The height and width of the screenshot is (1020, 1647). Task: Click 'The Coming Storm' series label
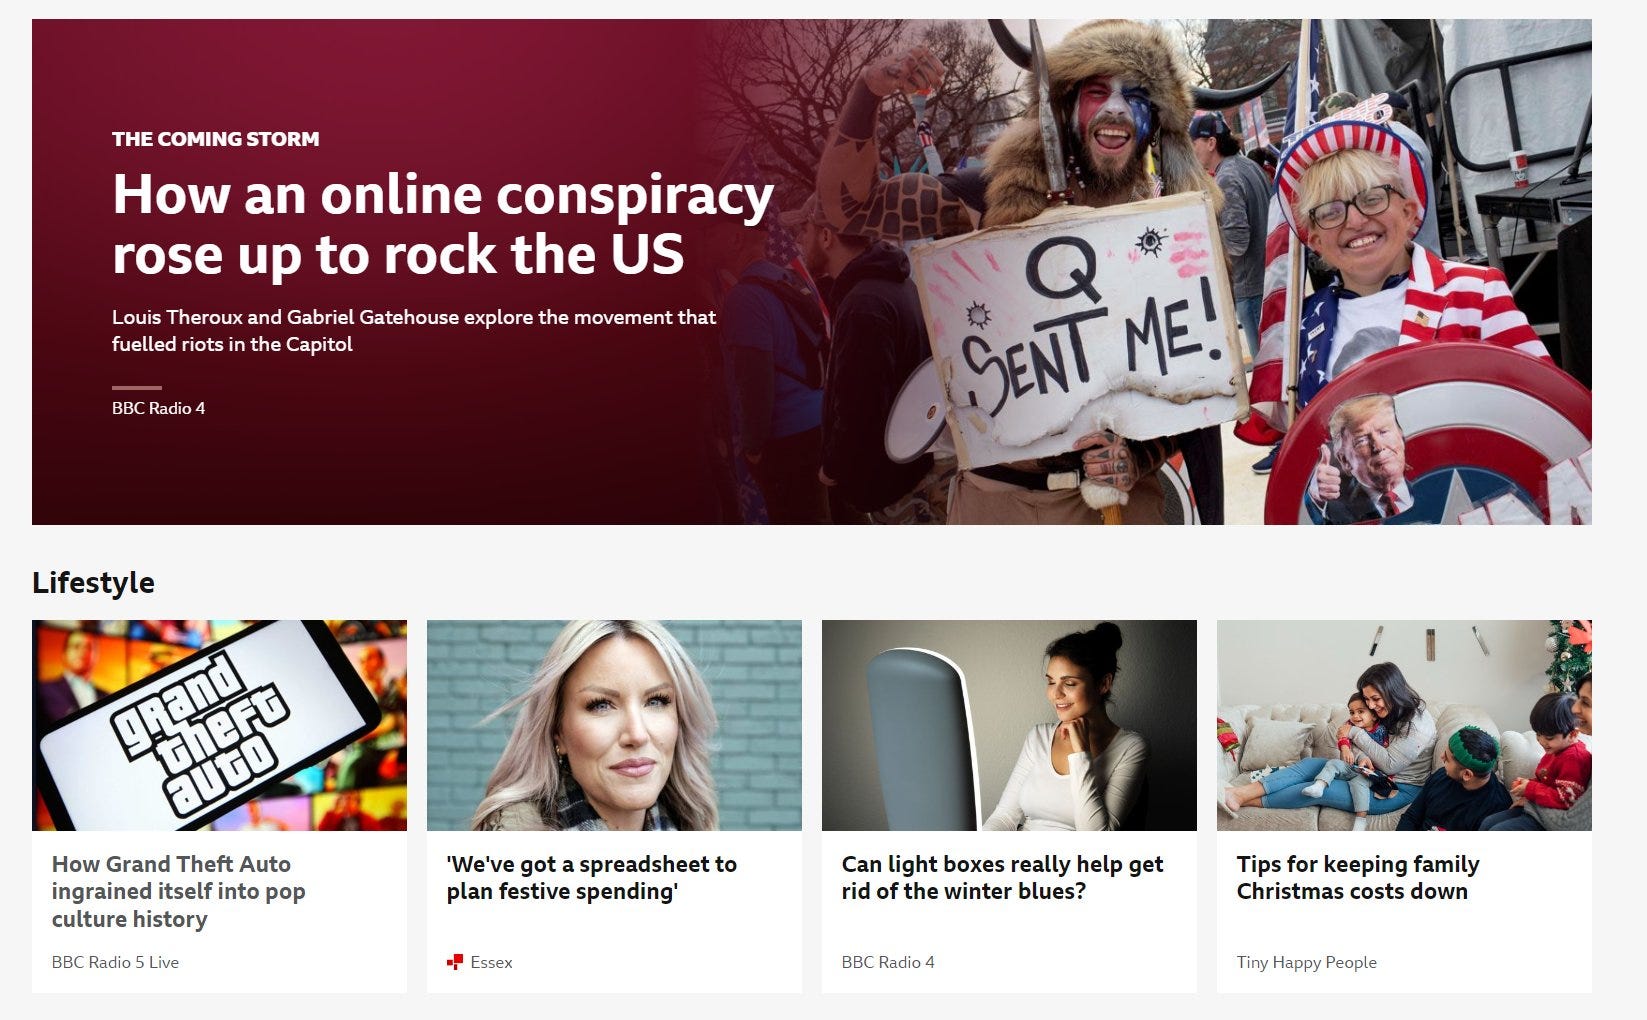[x=216, y=139]
